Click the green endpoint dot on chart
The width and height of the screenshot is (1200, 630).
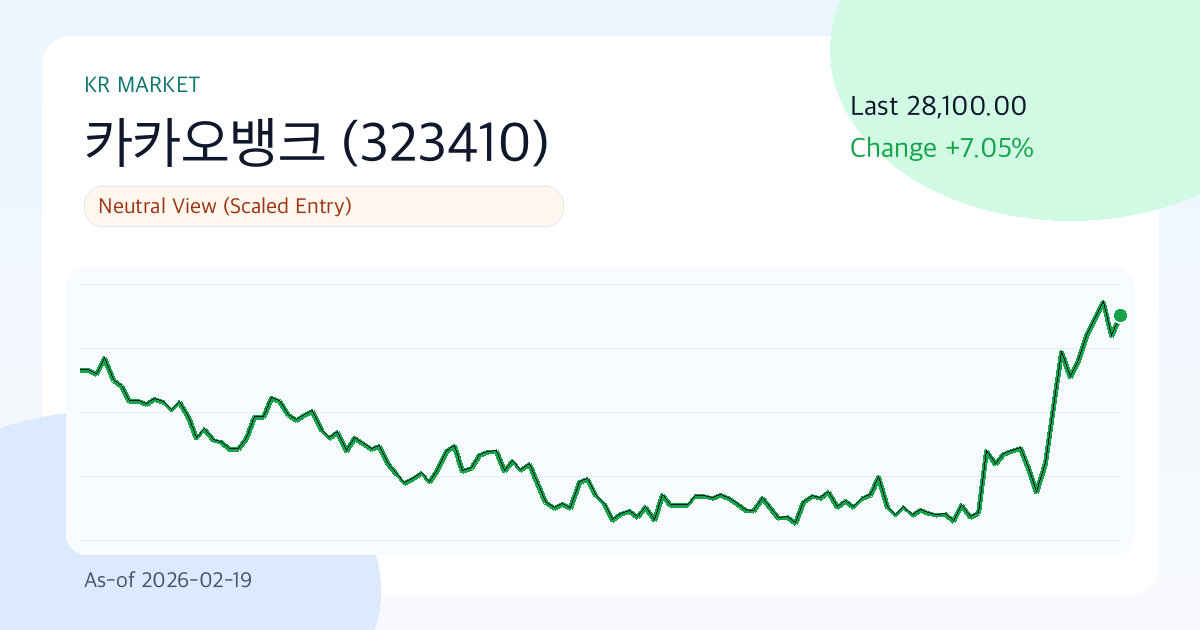coord(1120,315)
